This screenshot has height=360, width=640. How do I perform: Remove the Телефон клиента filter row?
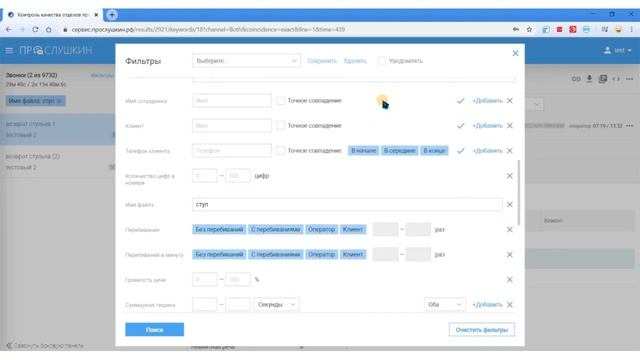pos(510,151)
